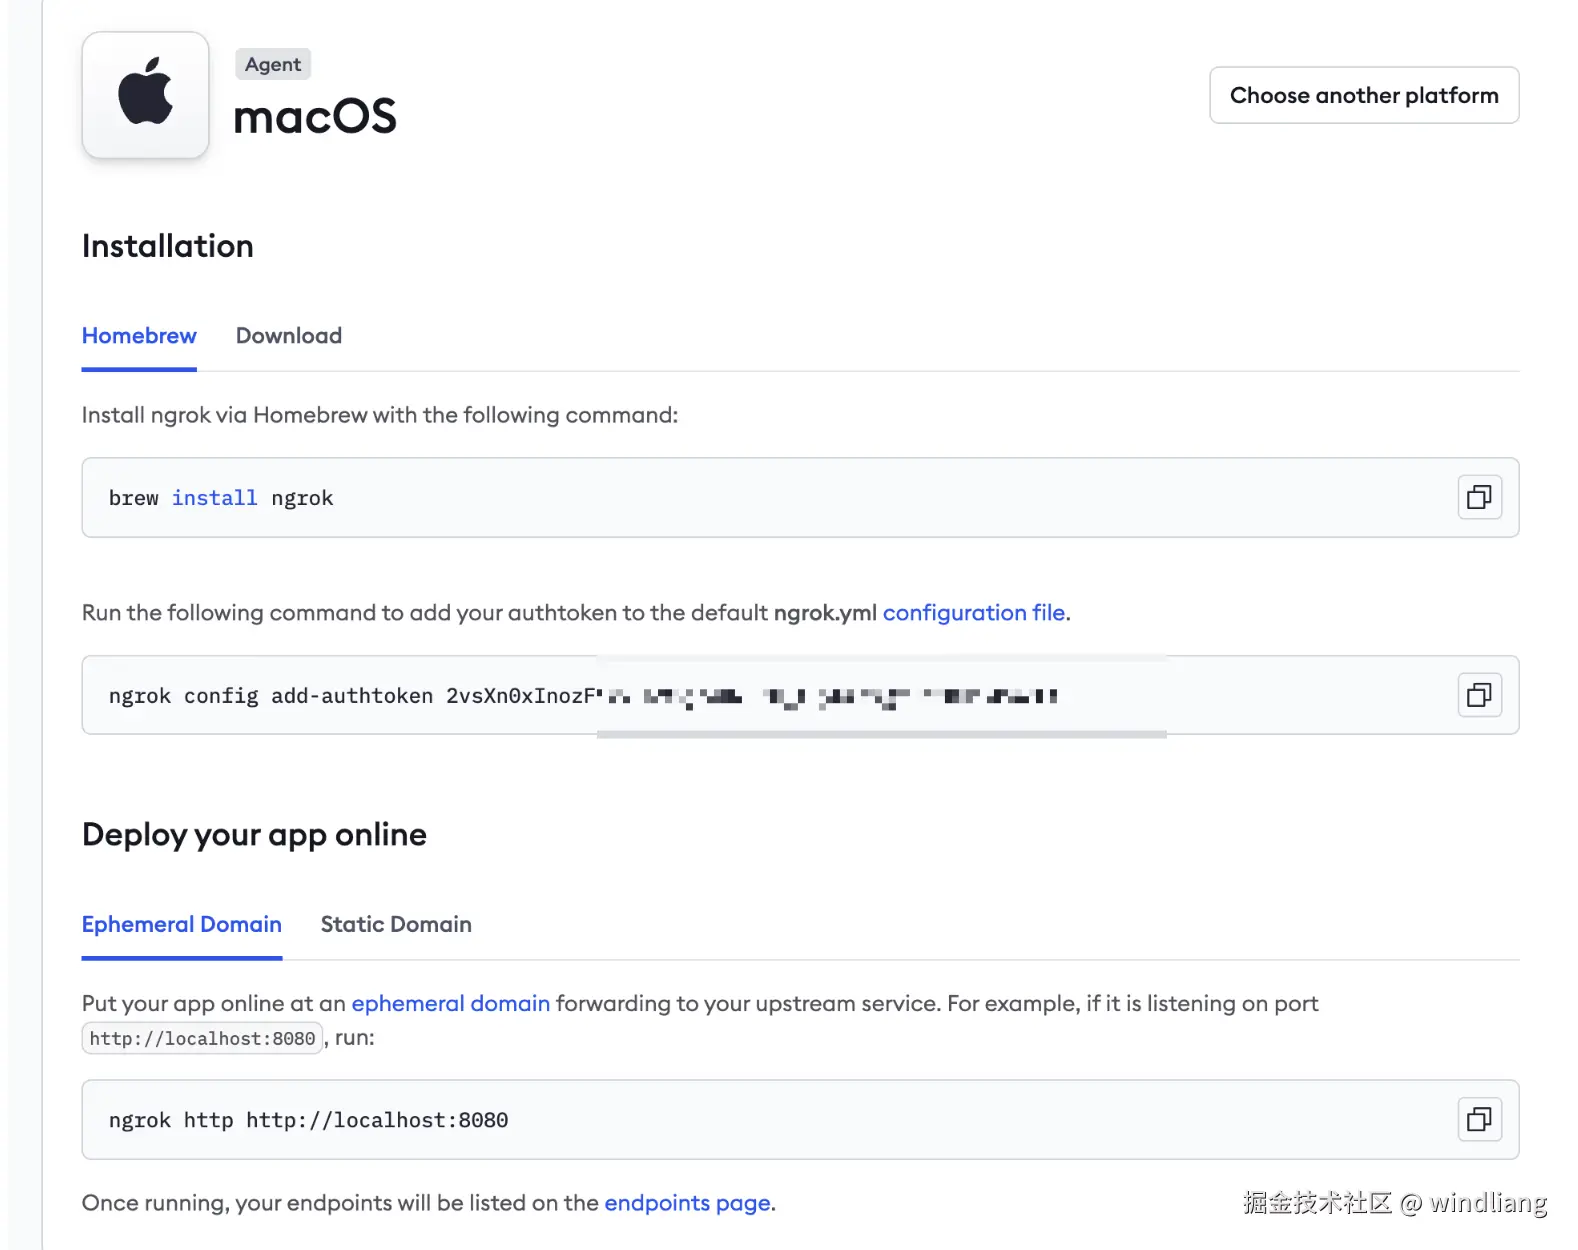Click the ngrok http command text
Viewport: 1578px width, 1250px height.
pos(308,1120)
